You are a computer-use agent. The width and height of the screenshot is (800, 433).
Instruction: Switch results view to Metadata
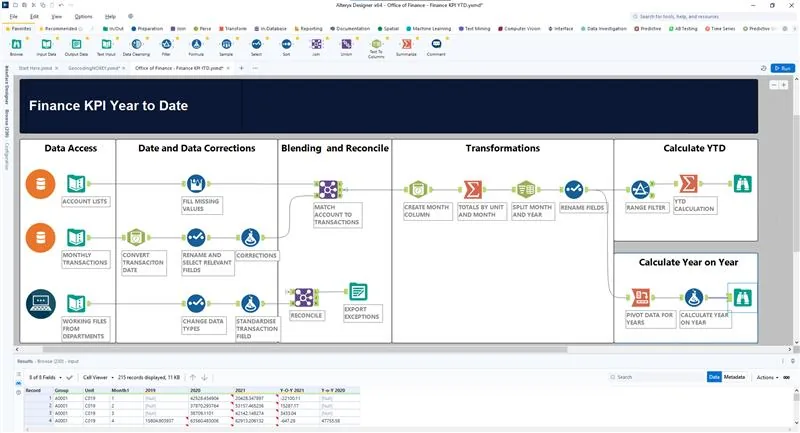(x=734, y=377)
